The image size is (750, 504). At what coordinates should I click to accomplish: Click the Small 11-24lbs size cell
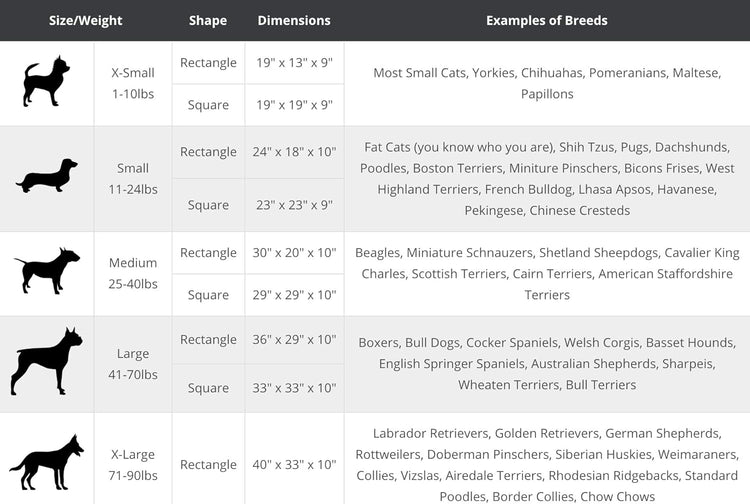click(133, 179)
